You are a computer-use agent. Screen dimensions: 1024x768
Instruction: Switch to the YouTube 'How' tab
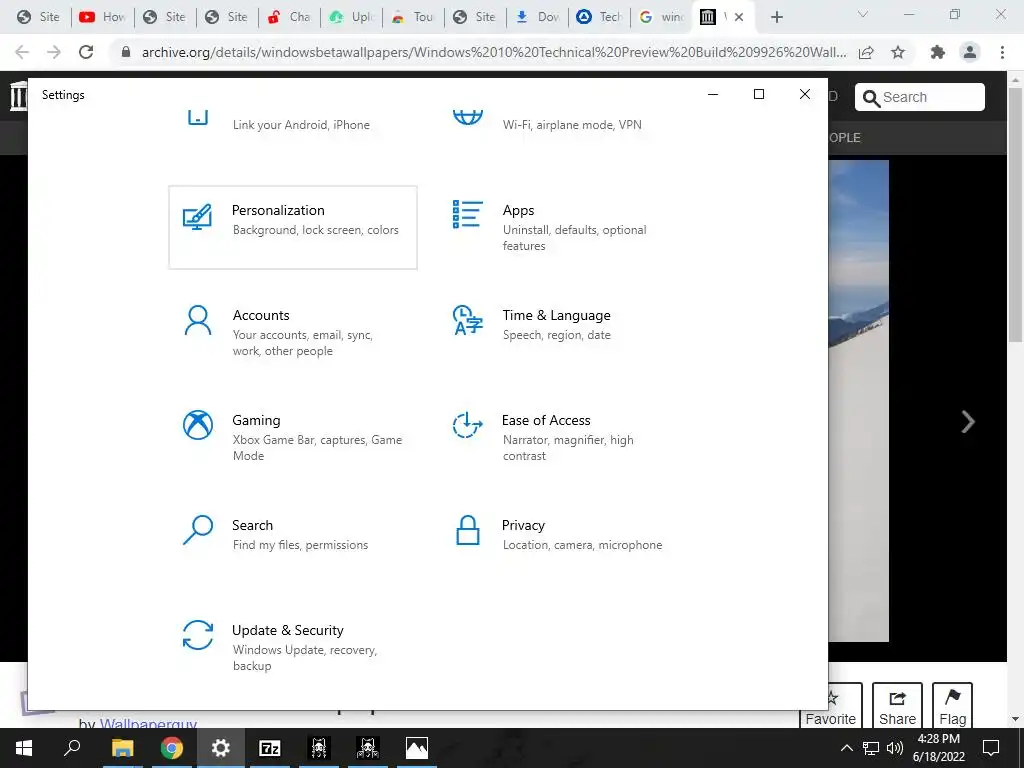[103, 17]
